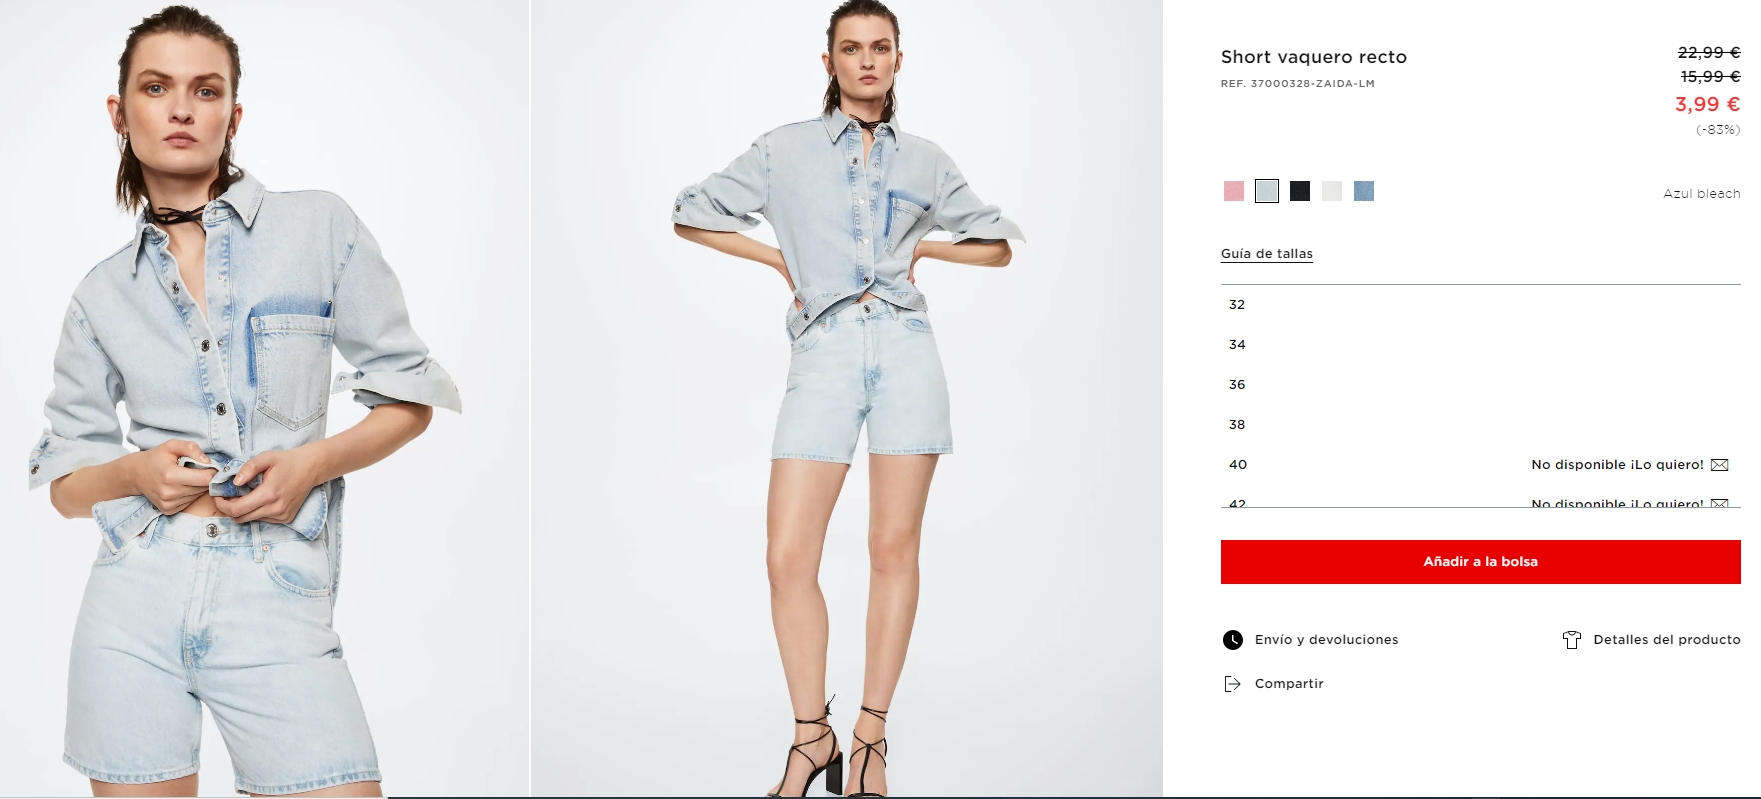
Task: Click the clock icon beside Envío y devoluciones
Action: (x=1233, y=640)
